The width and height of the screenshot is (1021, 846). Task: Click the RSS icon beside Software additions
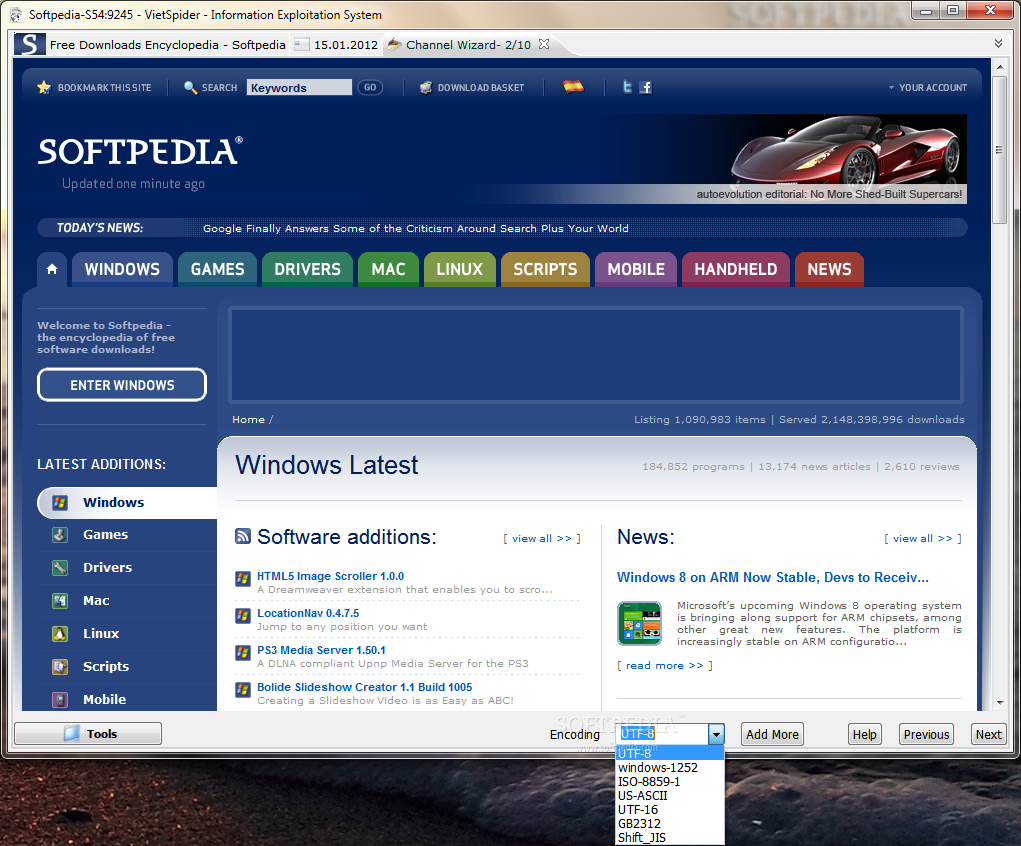click(x=243, y=536)
